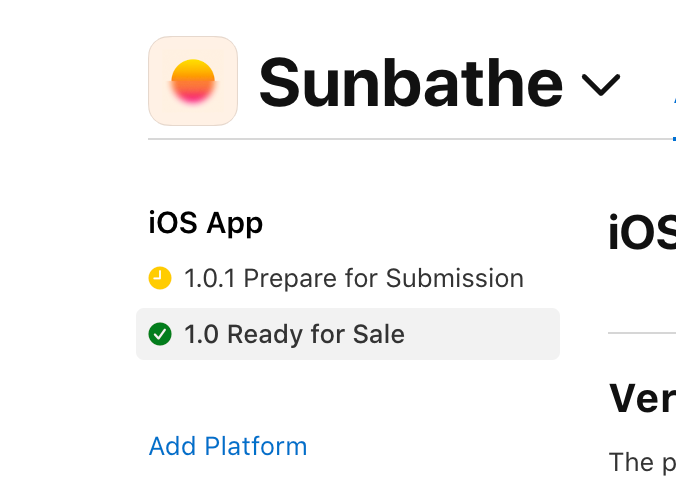The height and width of the screenshot is (478, 676).
Task: Click the 'Prepare for Submission' status text
Action: point(383,278)
